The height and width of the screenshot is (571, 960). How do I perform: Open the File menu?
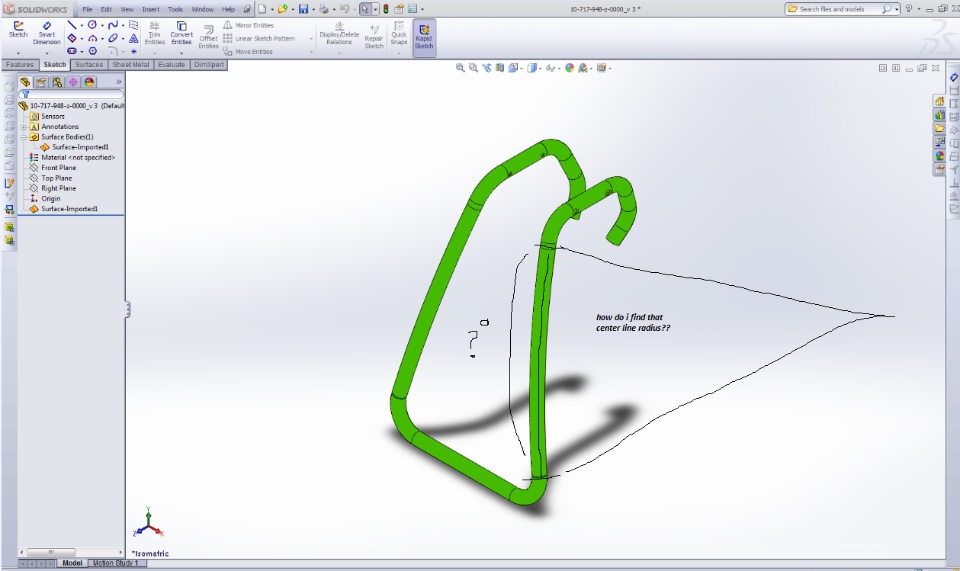pyautogui.click(x=88, y=9)
